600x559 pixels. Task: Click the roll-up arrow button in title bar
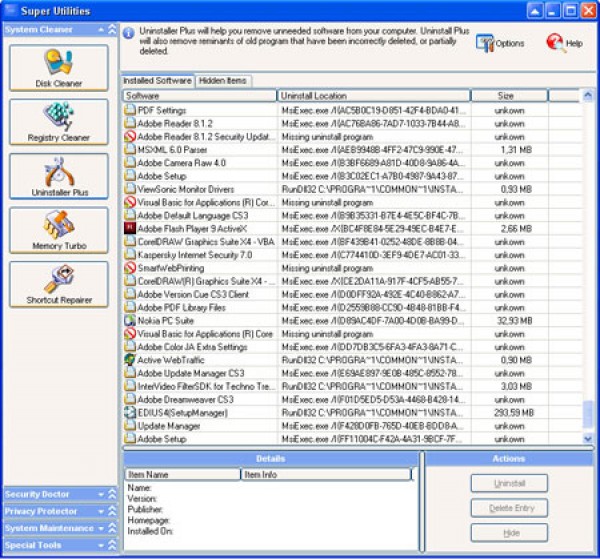pos(535,11)
